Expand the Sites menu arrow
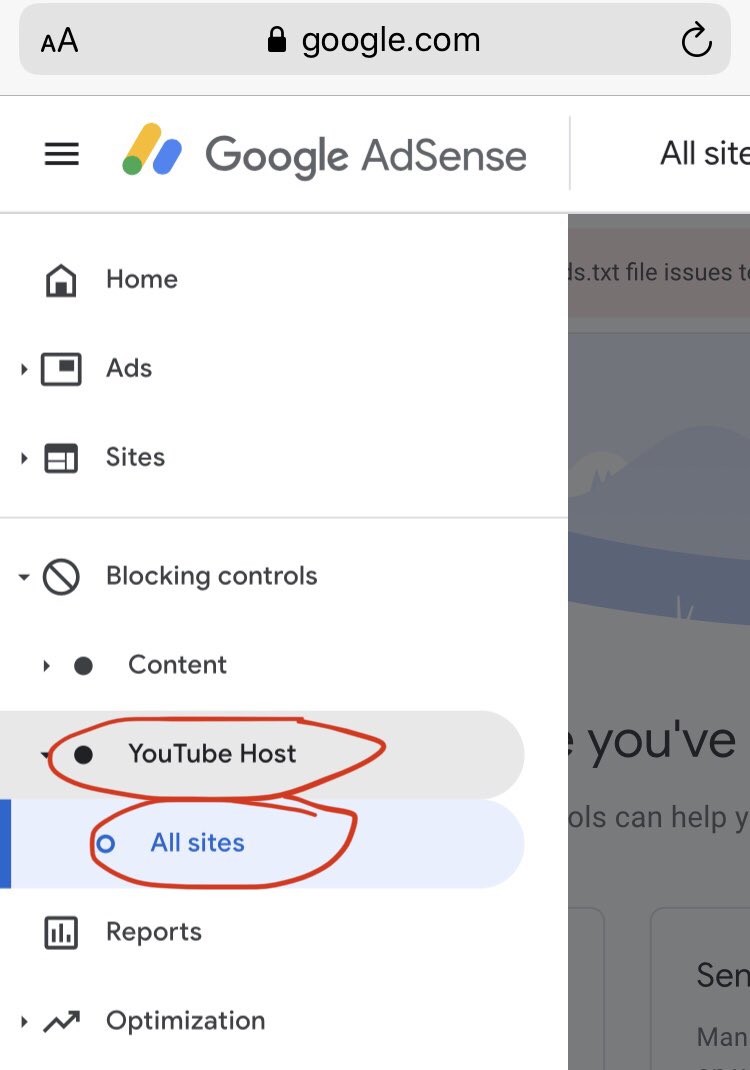The image size is (750, 1070). [x=24, y=458]
